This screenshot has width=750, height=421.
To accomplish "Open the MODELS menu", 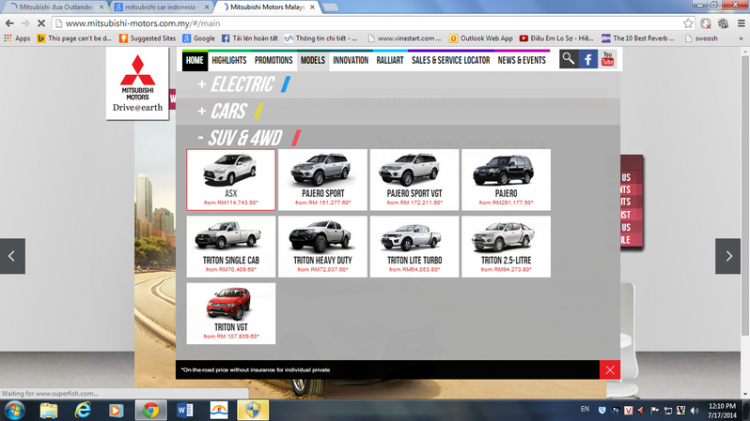I will tap(313, 60).
